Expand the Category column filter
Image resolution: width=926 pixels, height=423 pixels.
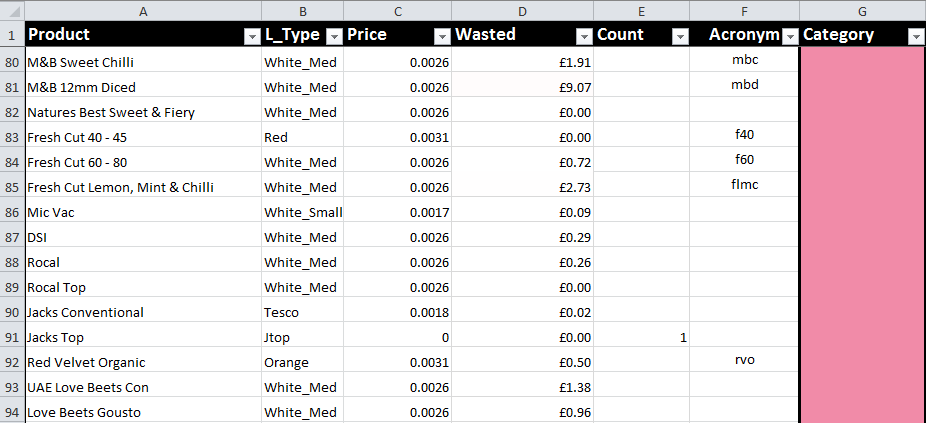tap(915, 36)
